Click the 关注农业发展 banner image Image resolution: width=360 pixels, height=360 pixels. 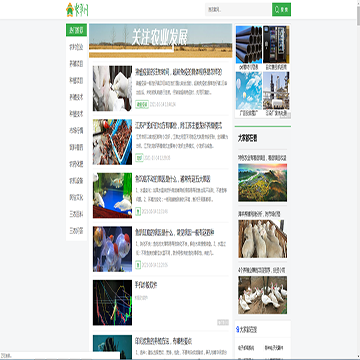click(161, 41)
